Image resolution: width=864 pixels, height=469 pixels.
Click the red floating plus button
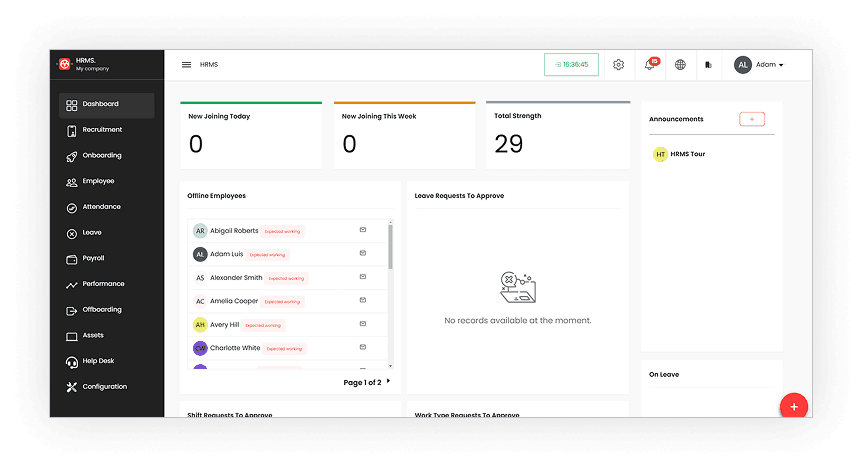click(x=793, y=405)
